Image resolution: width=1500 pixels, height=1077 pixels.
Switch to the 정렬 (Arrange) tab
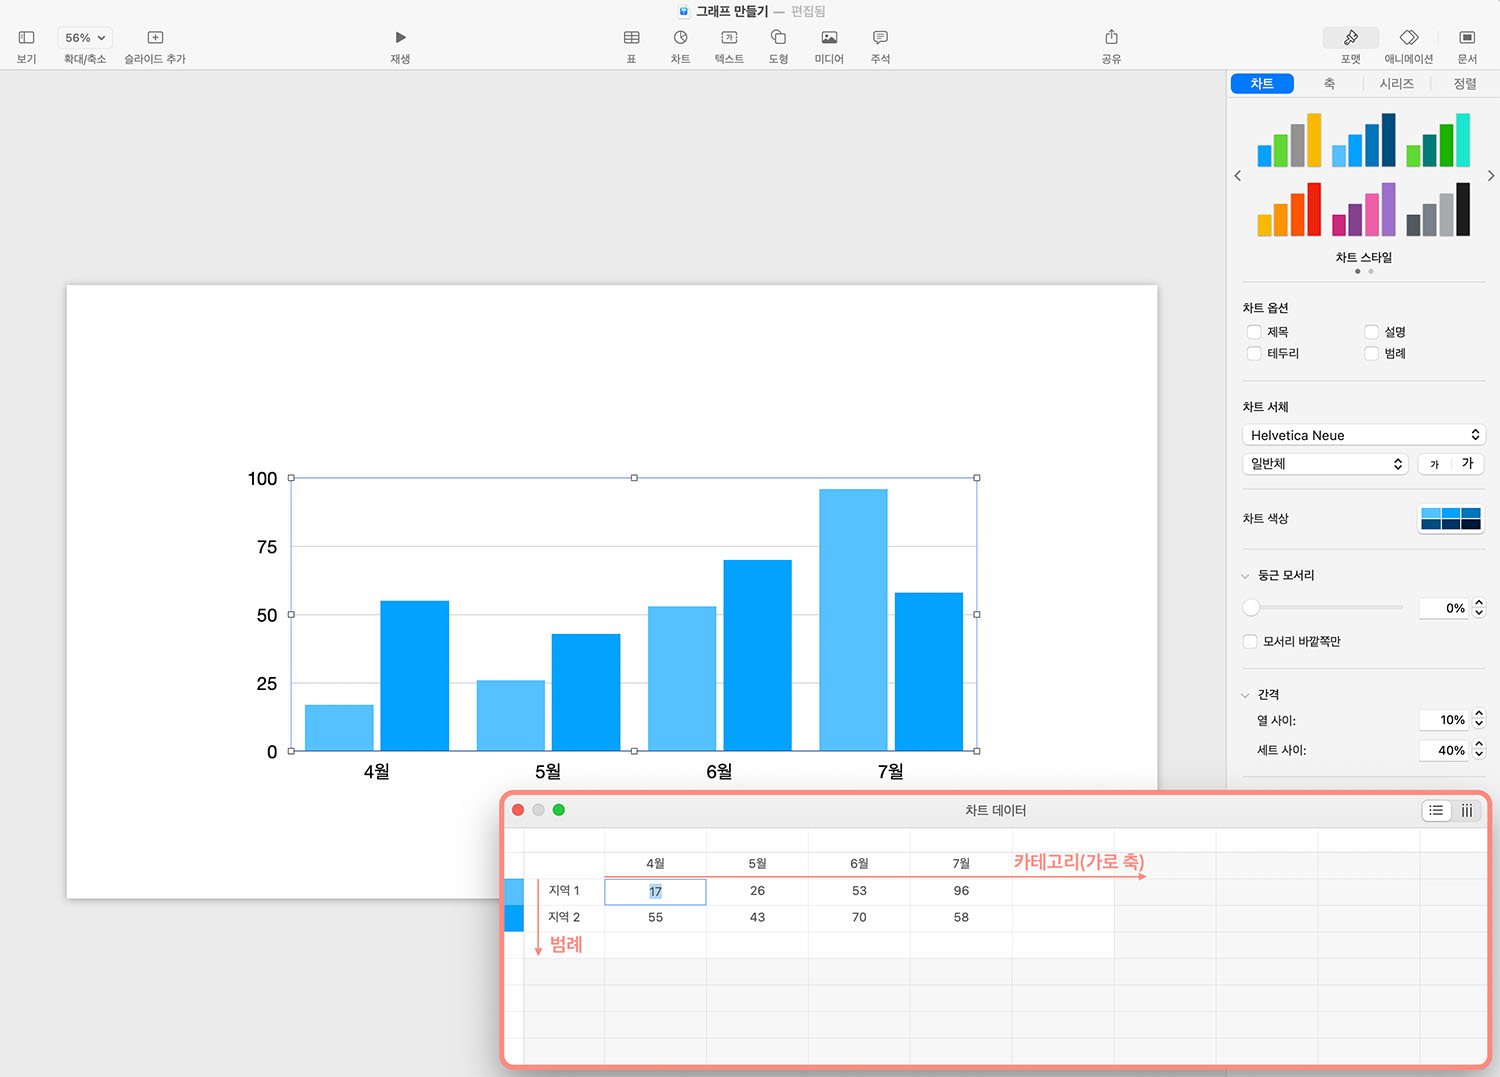click(1465, 84)
